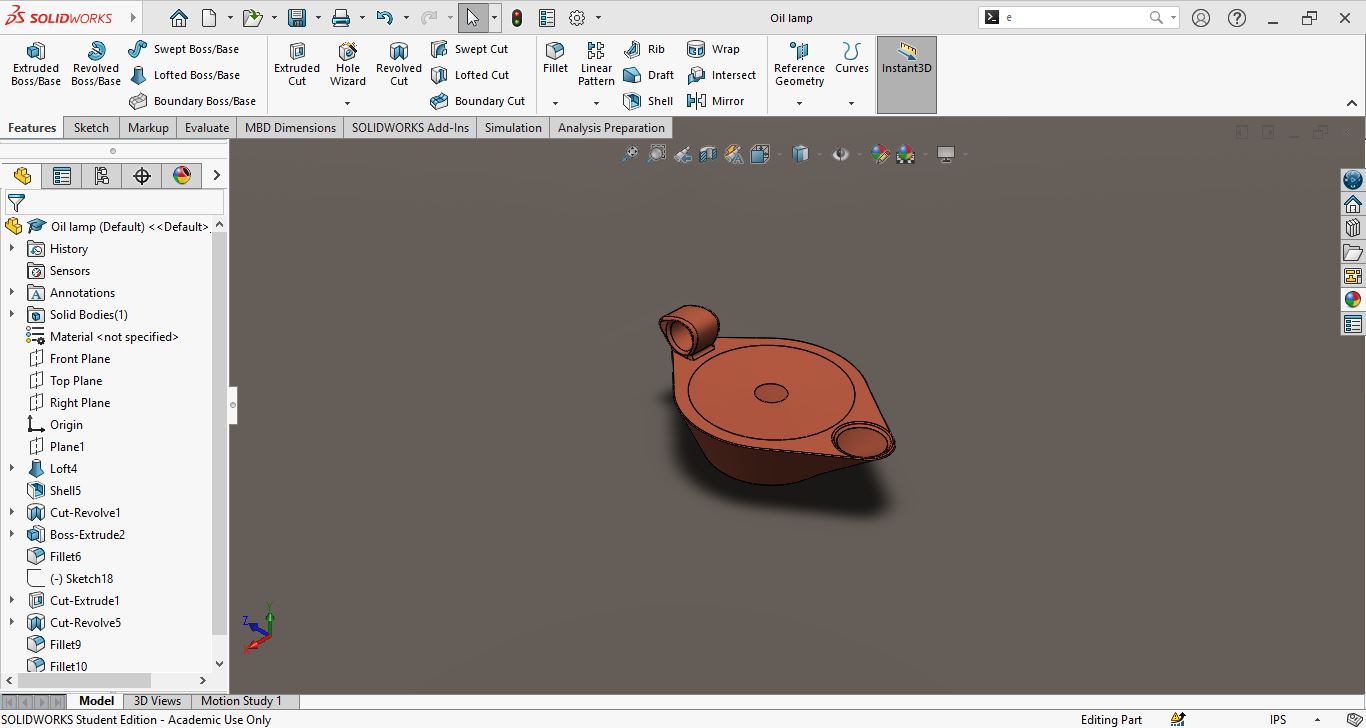
Task: Open the Motion Study 1 tab
Action: [x=242, y=701]
